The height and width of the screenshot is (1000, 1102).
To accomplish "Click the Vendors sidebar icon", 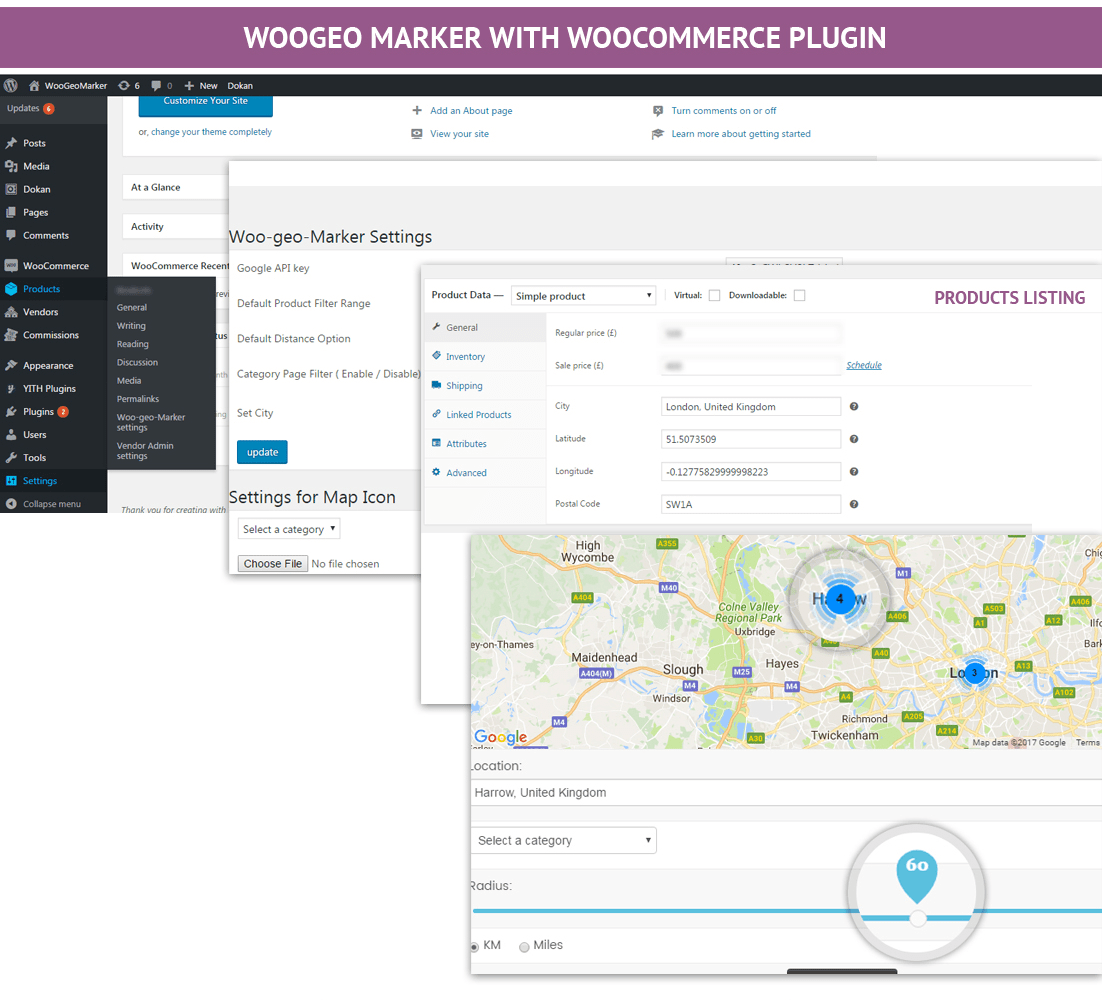I will (x=11, y=312).
